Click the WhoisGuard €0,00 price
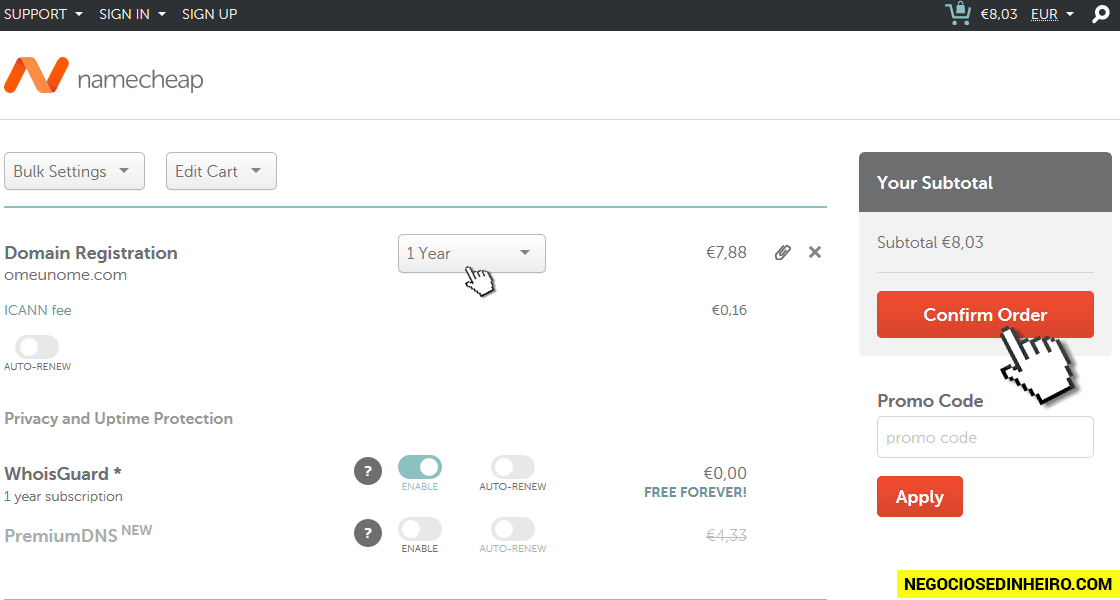1120x600 pixels. coord(725,473)
